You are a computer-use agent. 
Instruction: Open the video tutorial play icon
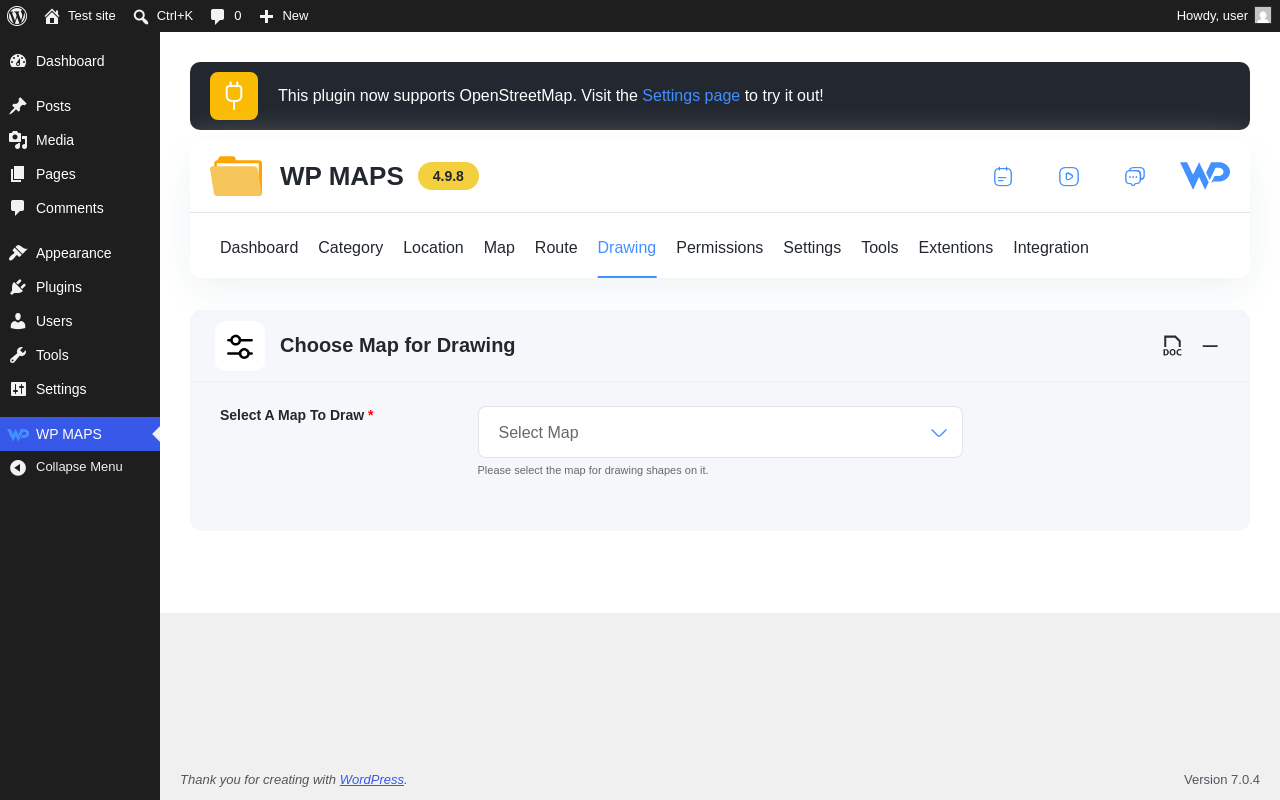(1069, 176)
